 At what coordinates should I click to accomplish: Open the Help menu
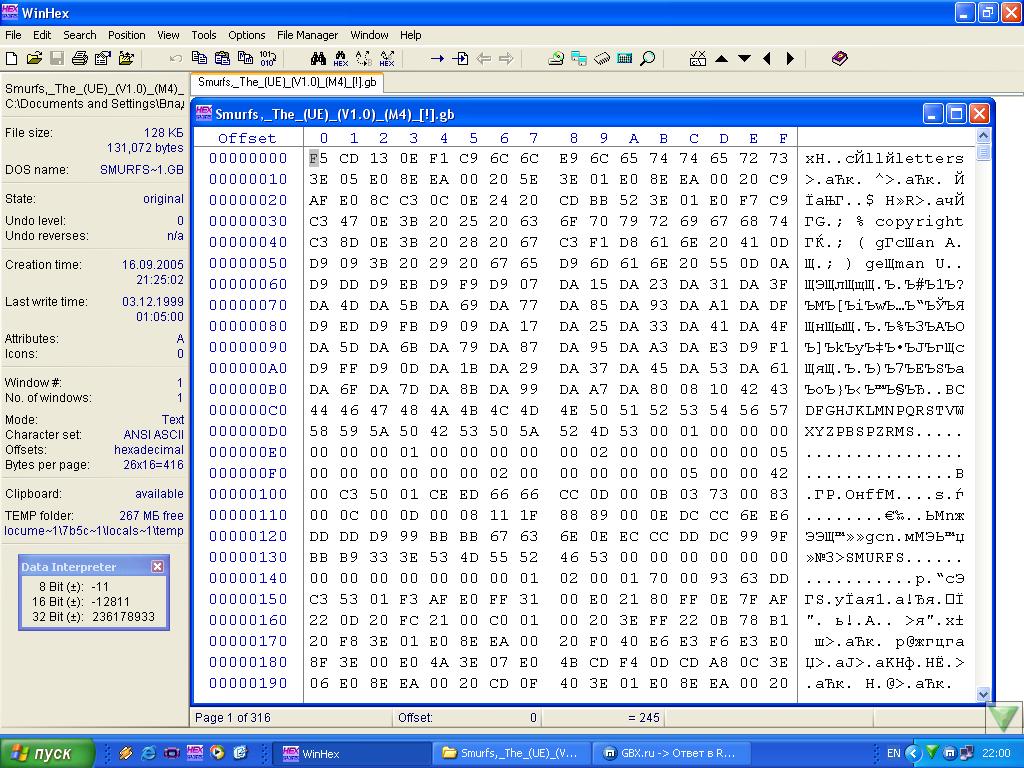coord(411,35)
